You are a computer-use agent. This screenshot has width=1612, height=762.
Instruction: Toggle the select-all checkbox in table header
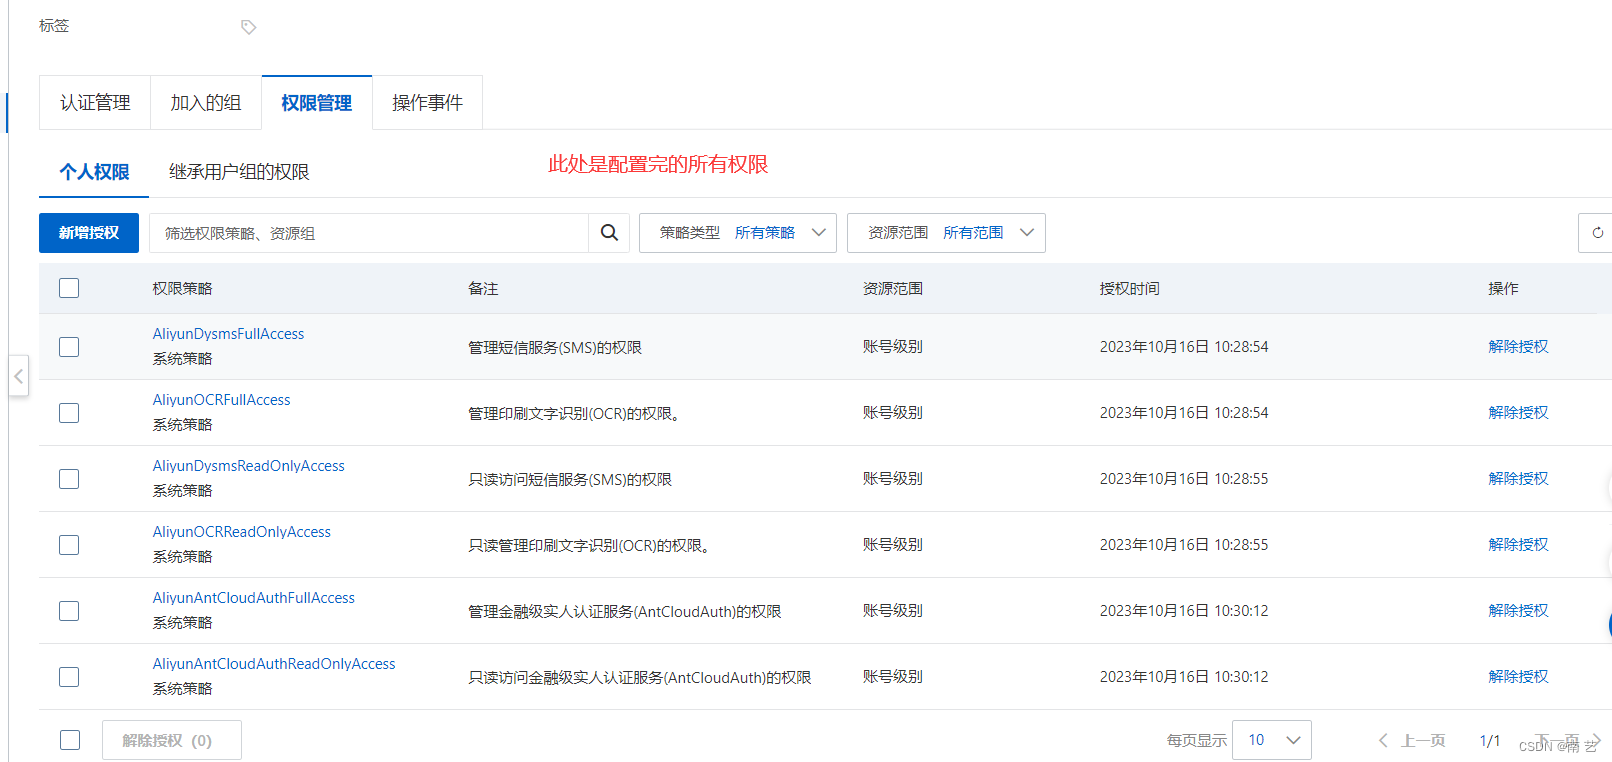pyautogui.click(x=69, y=288)
